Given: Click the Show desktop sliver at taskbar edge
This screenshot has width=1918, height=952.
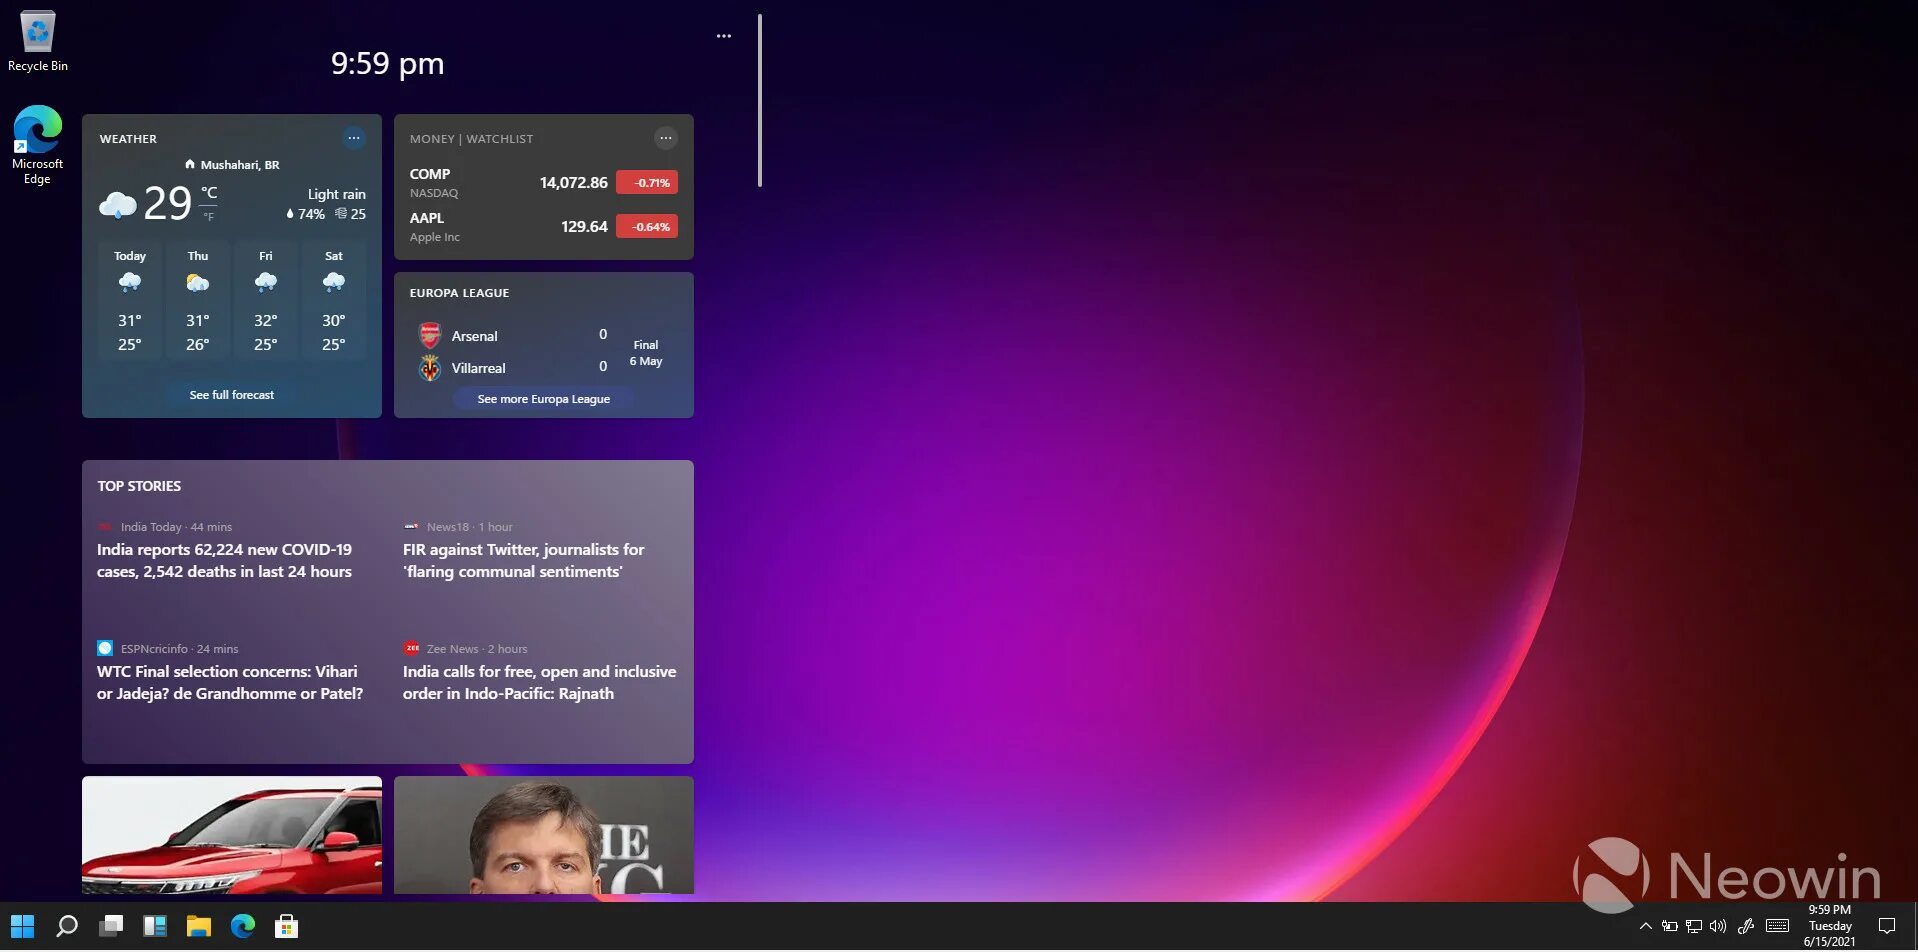Looking at the screenshot, I should (1914, 927).
